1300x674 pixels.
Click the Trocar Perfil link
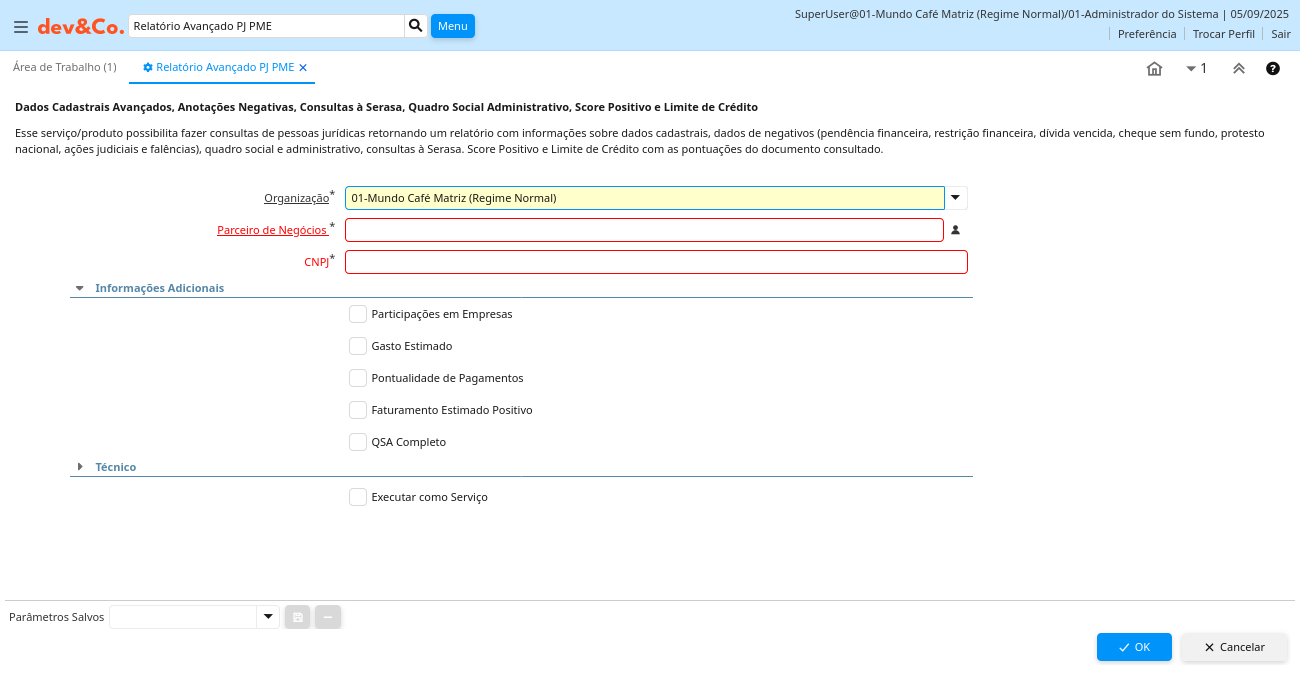(1224, 34)
